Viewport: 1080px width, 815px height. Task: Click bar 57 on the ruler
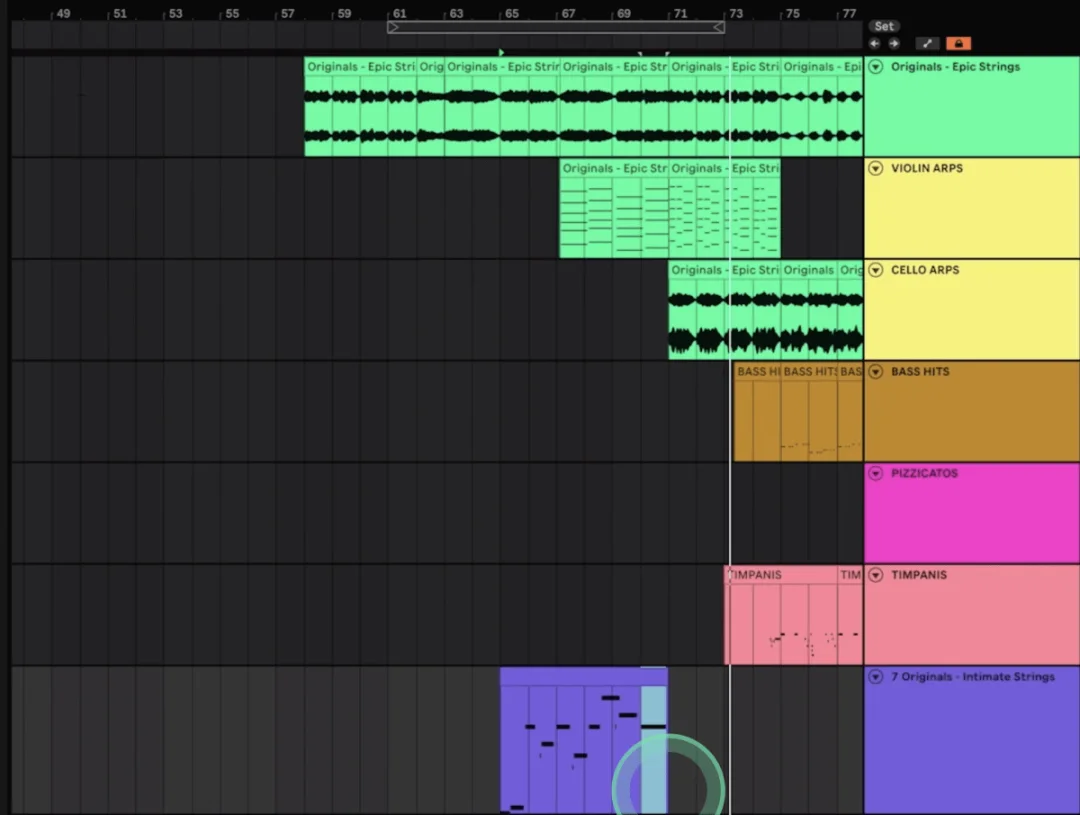pos(288,13)
